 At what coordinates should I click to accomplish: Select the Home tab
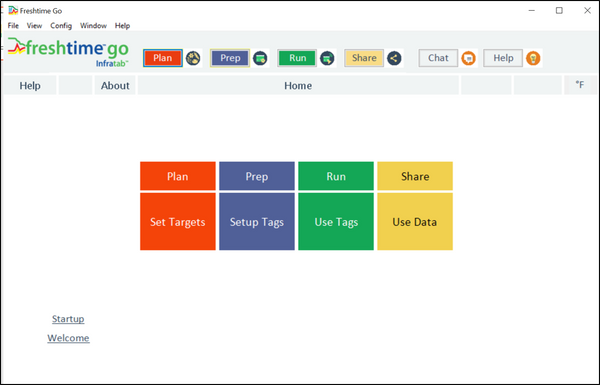[x=298, y=85]
